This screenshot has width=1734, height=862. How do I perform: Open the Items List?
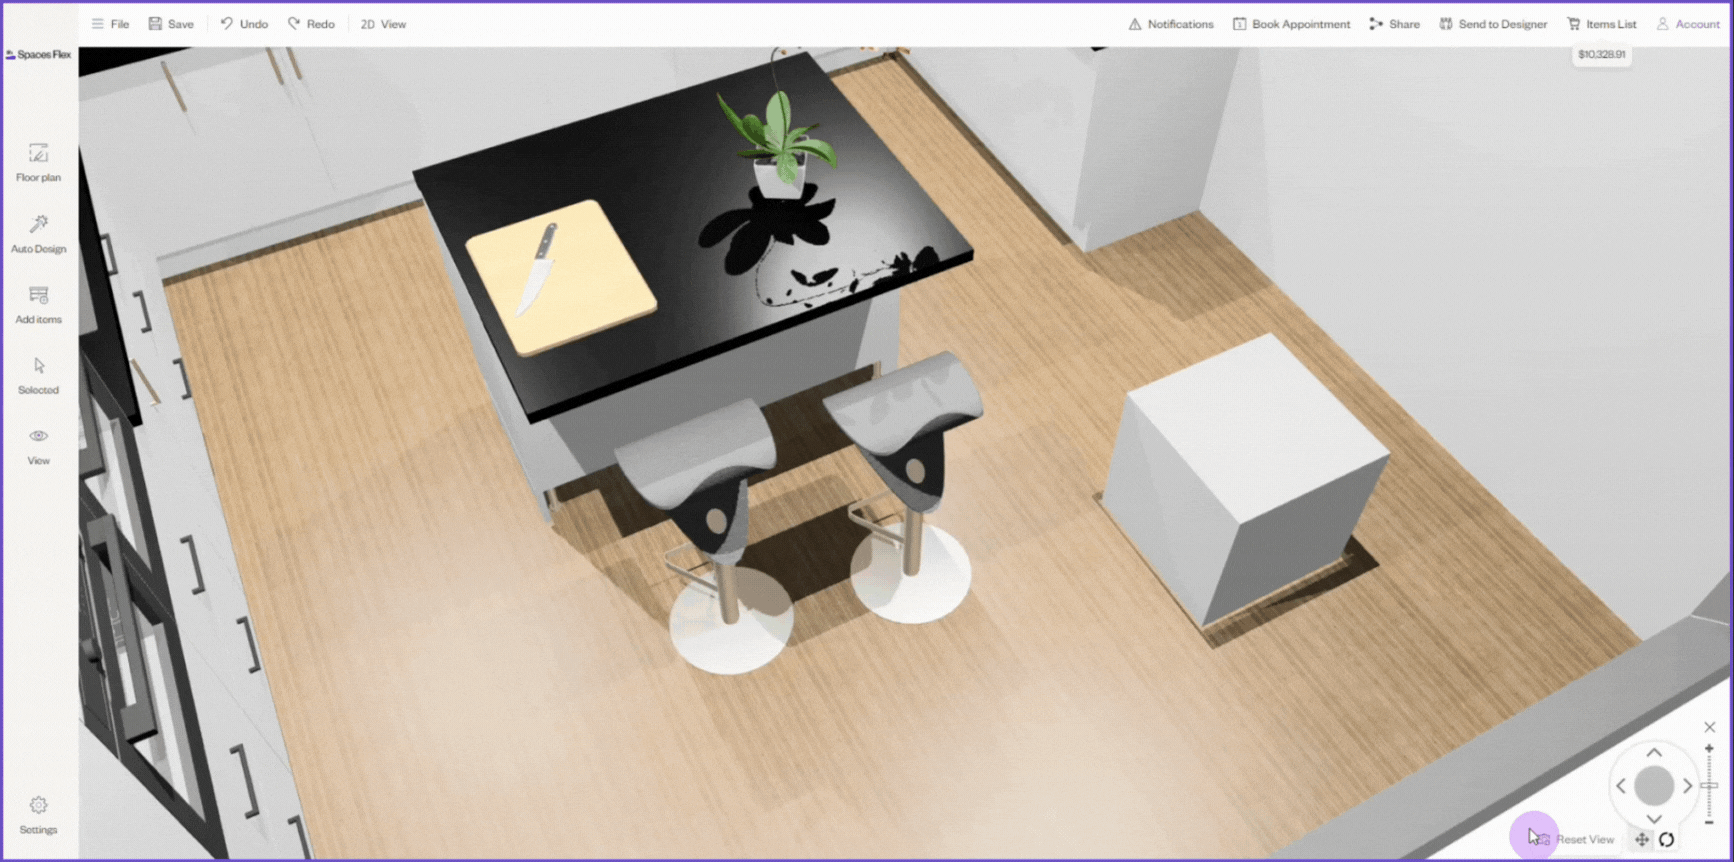(x=1602, y=24)
